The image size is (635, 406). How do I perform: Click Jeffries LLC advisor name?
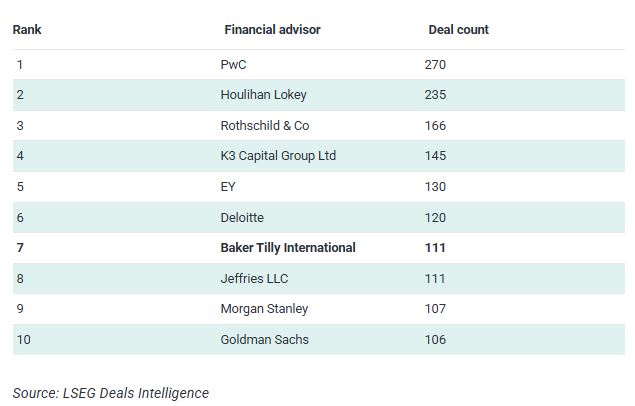254,279
